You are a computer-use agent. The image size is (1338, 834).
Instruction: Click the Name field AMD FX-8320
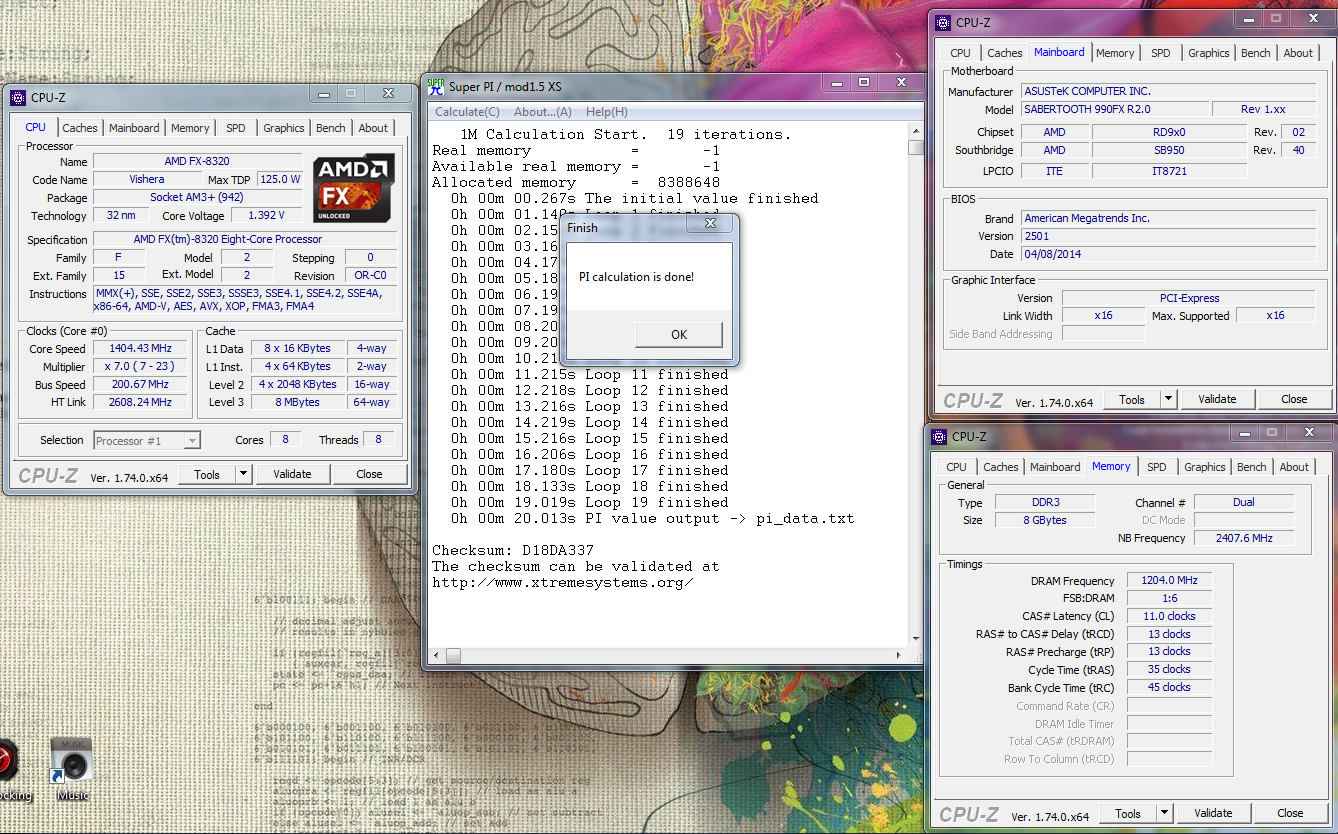pos(197,161)
